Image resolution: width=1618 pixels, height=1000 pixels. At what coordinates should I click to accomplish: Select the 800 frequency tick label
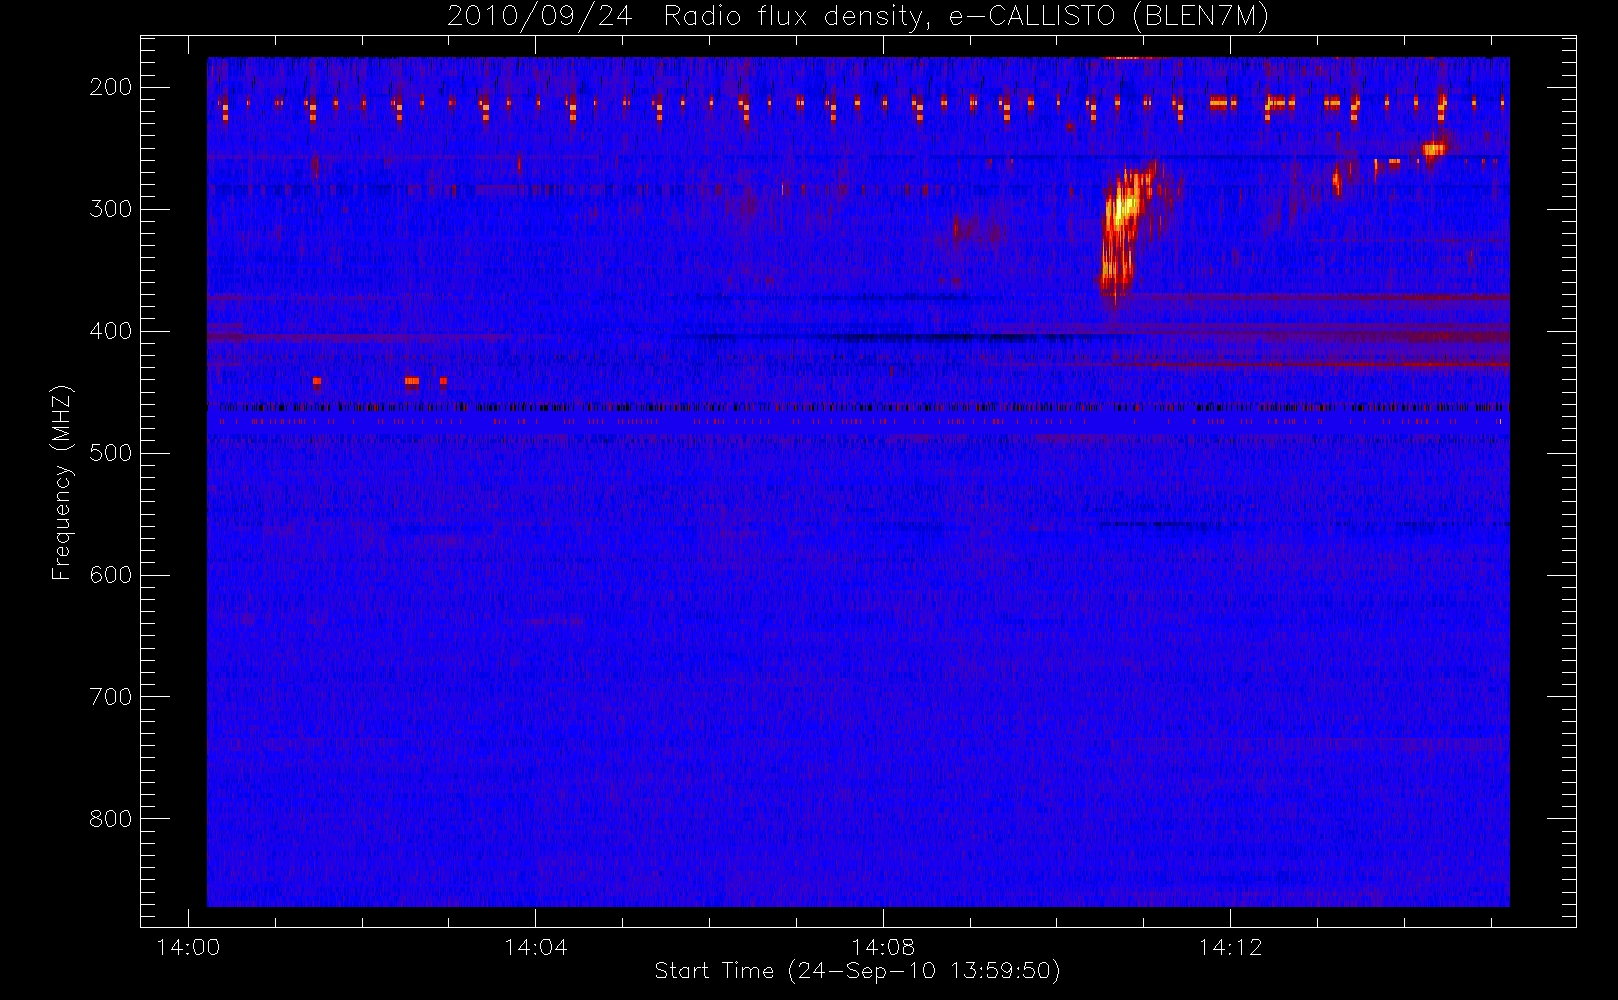[x=110, y=819]
